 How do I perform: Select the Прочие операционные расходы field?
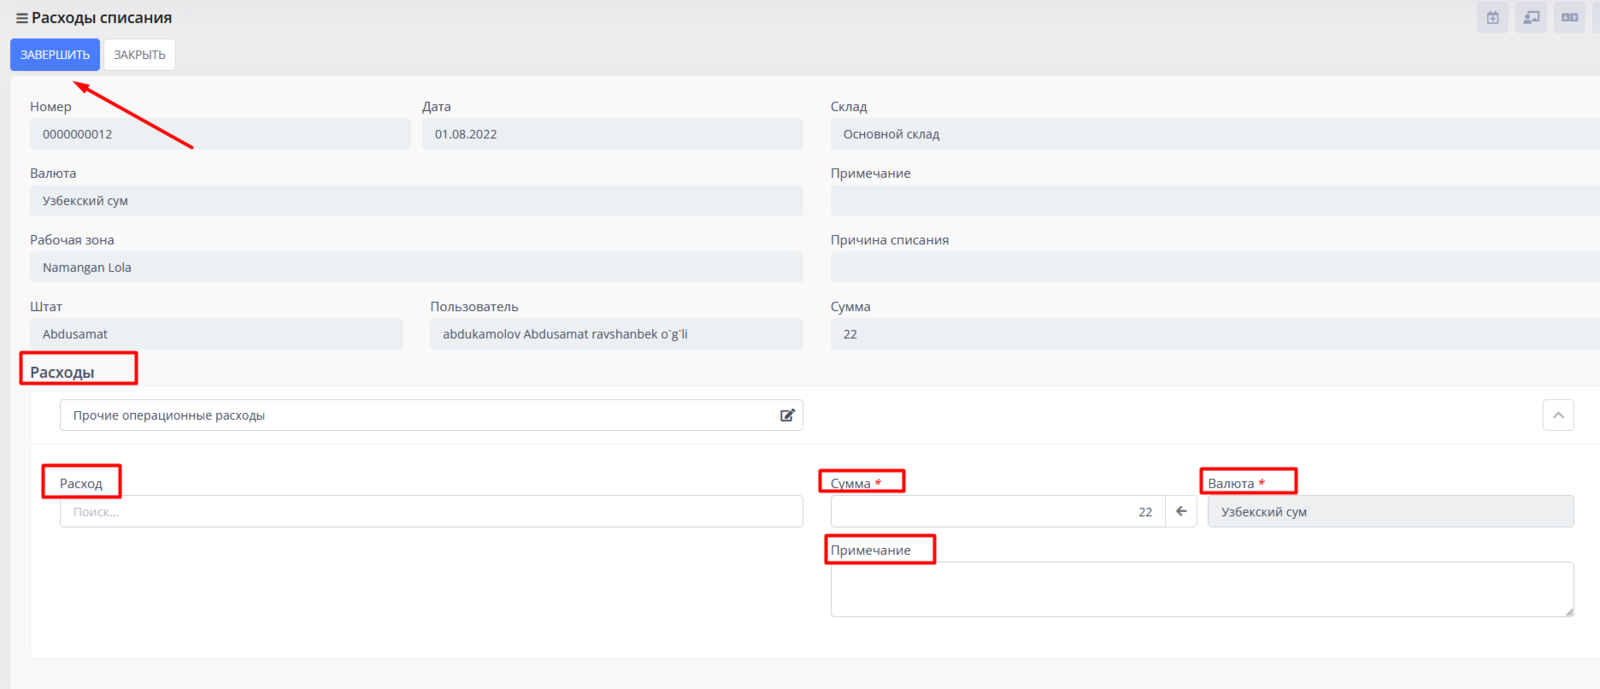[x=420, y=415]
